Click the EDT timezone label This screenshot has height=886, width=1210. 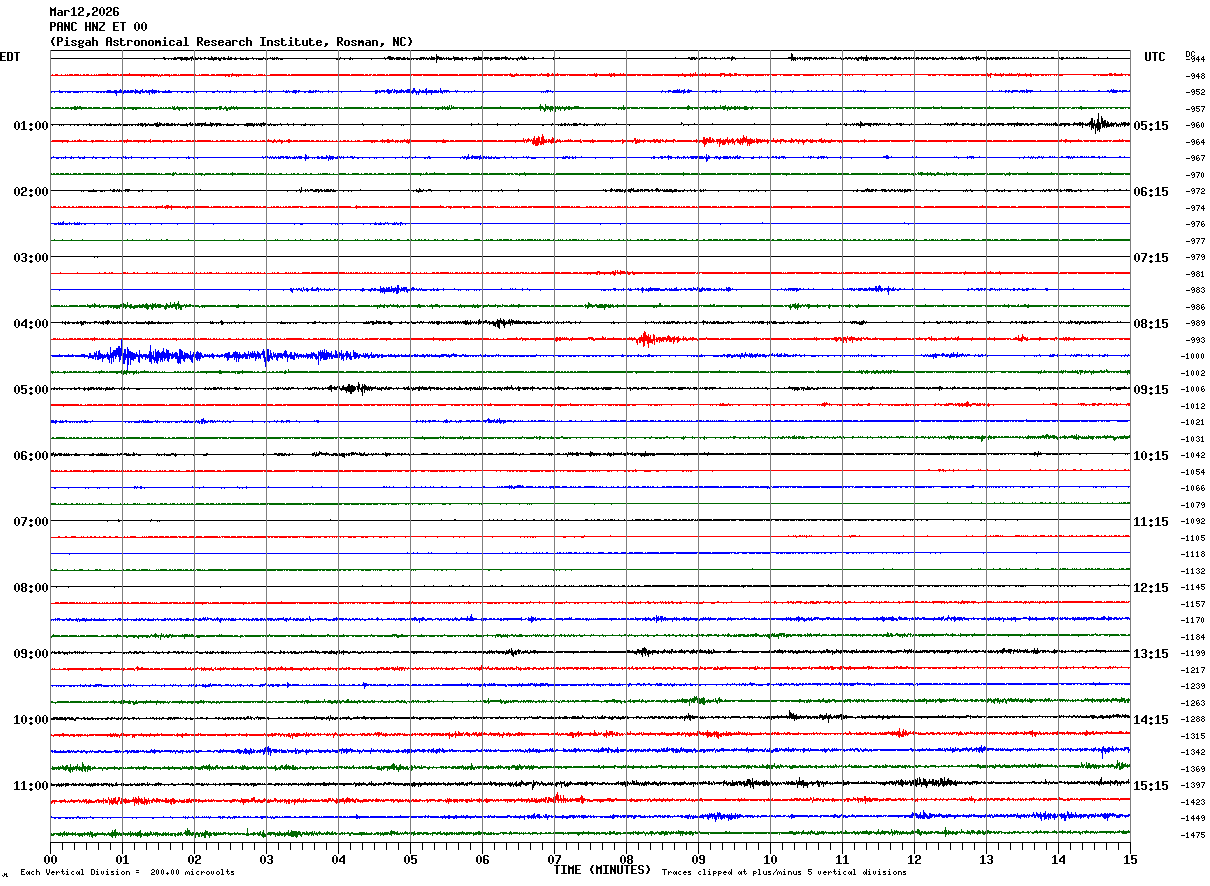(10, 57)
